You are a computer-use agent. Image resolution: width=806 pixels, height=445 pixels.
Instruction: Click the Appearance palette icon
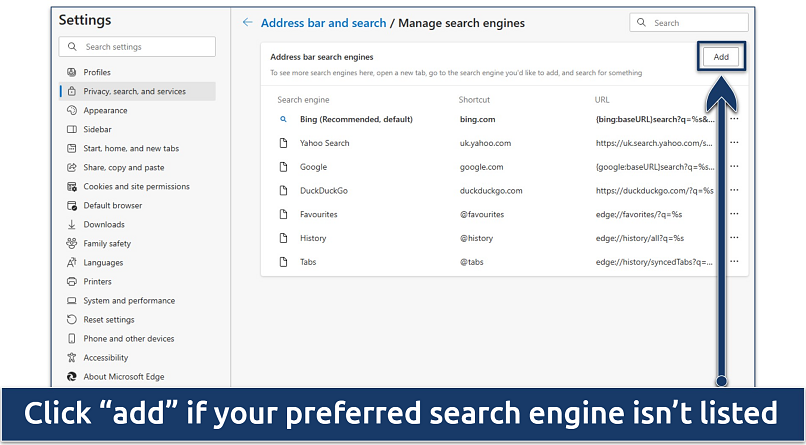[x=72, y=110]
